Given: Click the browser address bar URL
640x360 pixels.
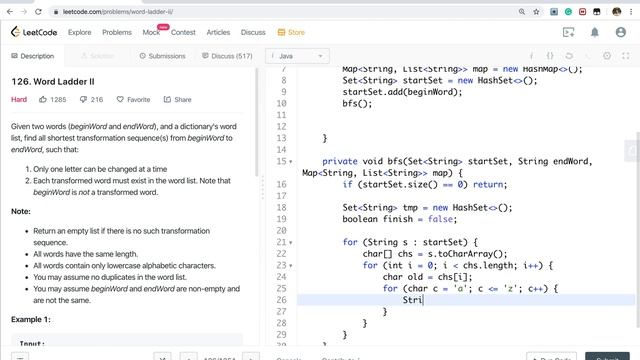Looking at the screenshot, I should click(118, 12).
